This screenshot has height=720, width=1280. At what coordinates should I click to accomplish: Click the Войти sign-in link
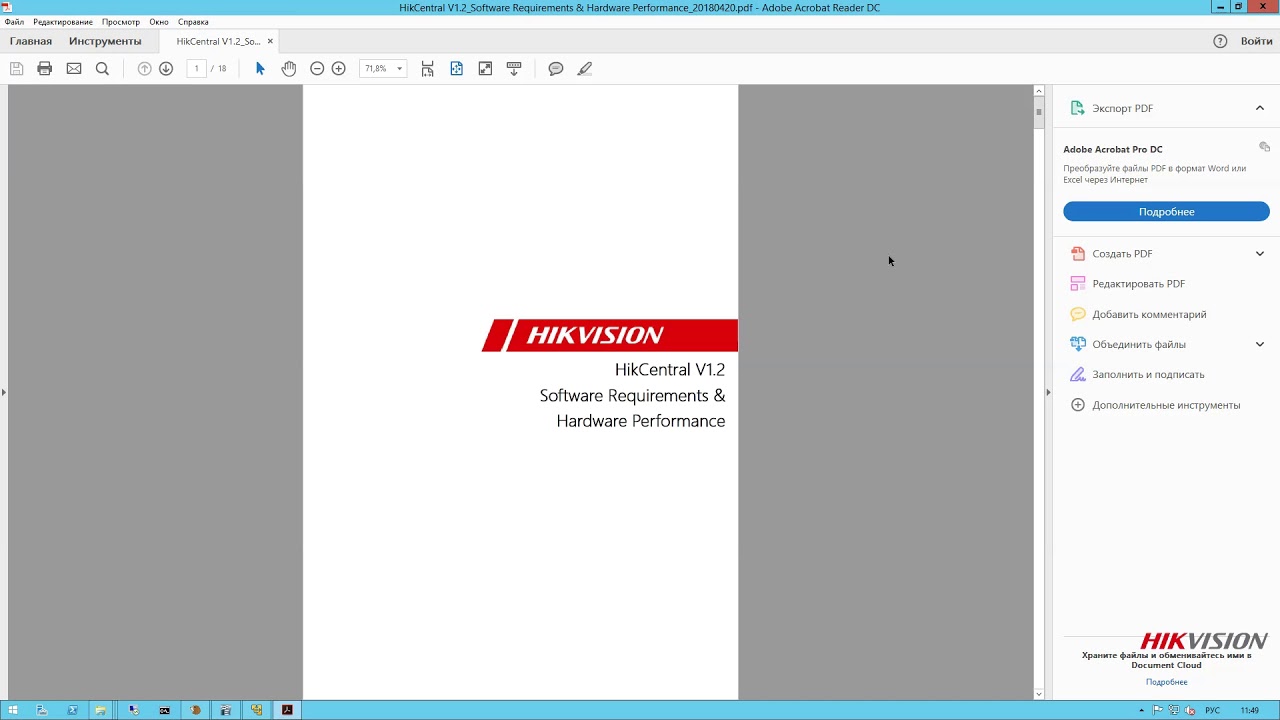coord(1257,41)
